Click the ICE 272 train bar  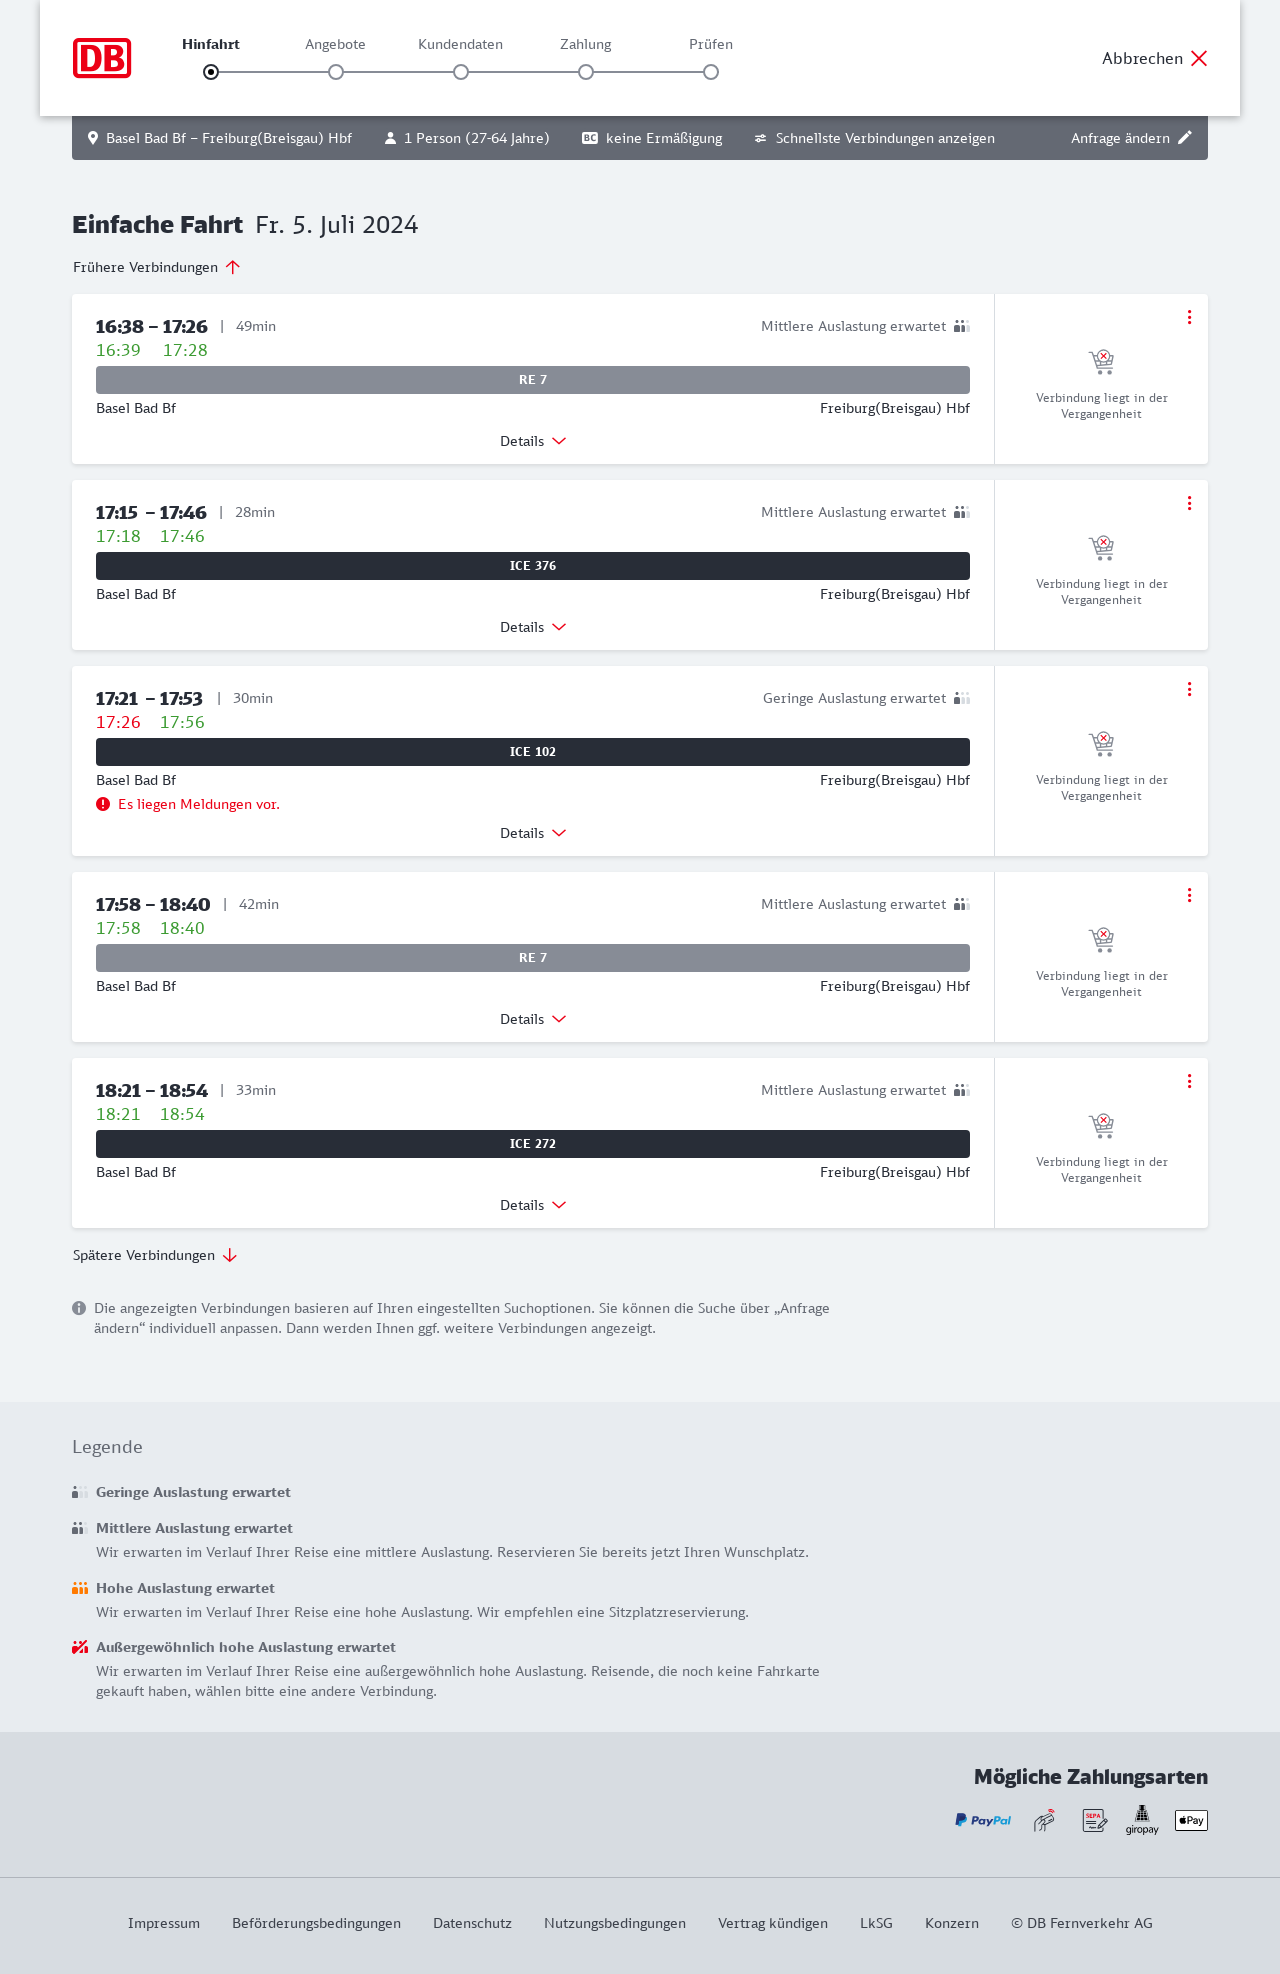click(533, 1144)
